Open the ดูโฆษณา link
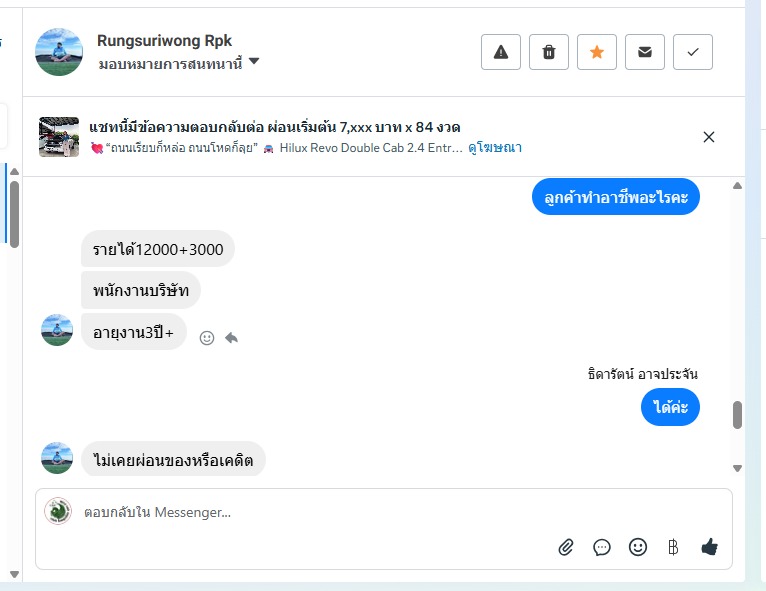 coord(495,148)
